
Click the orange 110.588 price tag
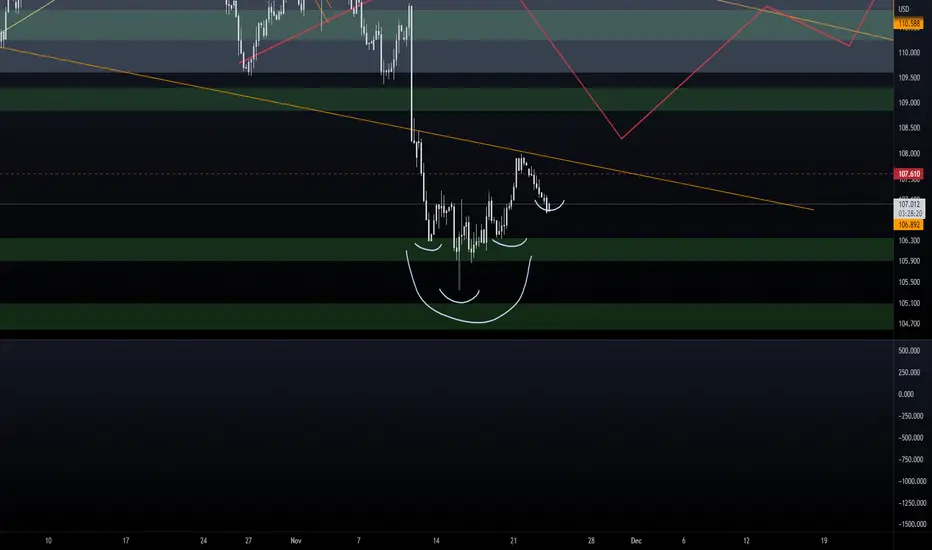pos(909,24)
